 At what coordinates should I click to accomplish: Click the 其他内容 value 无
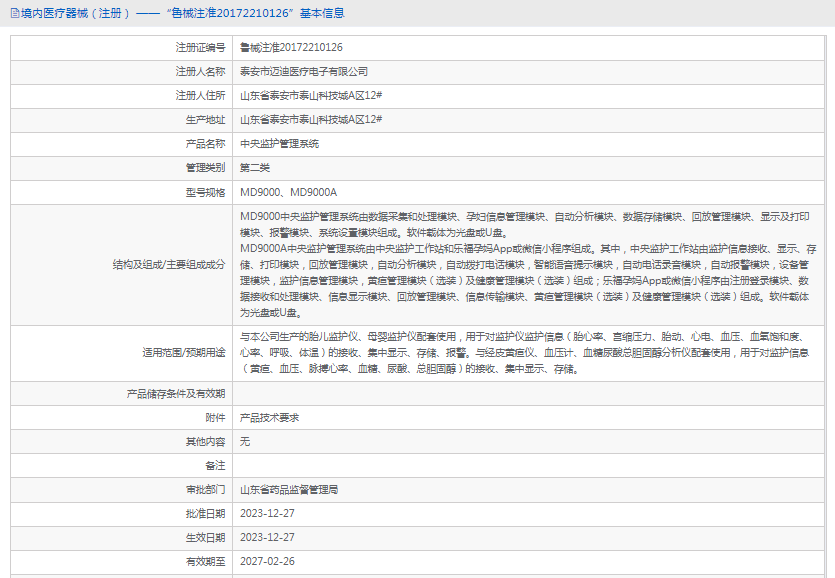click(245, 442)
